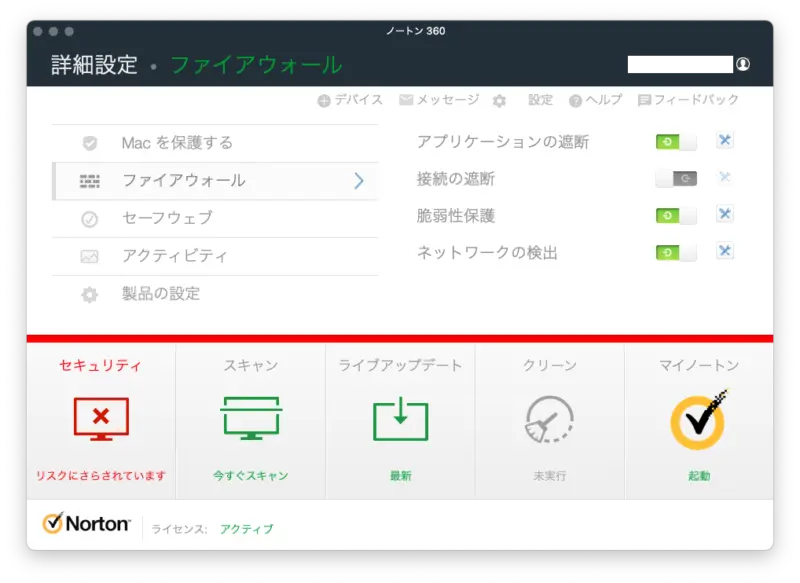Click the gear icon beside 設定
800x583 pixels.
tap(499, 101)
